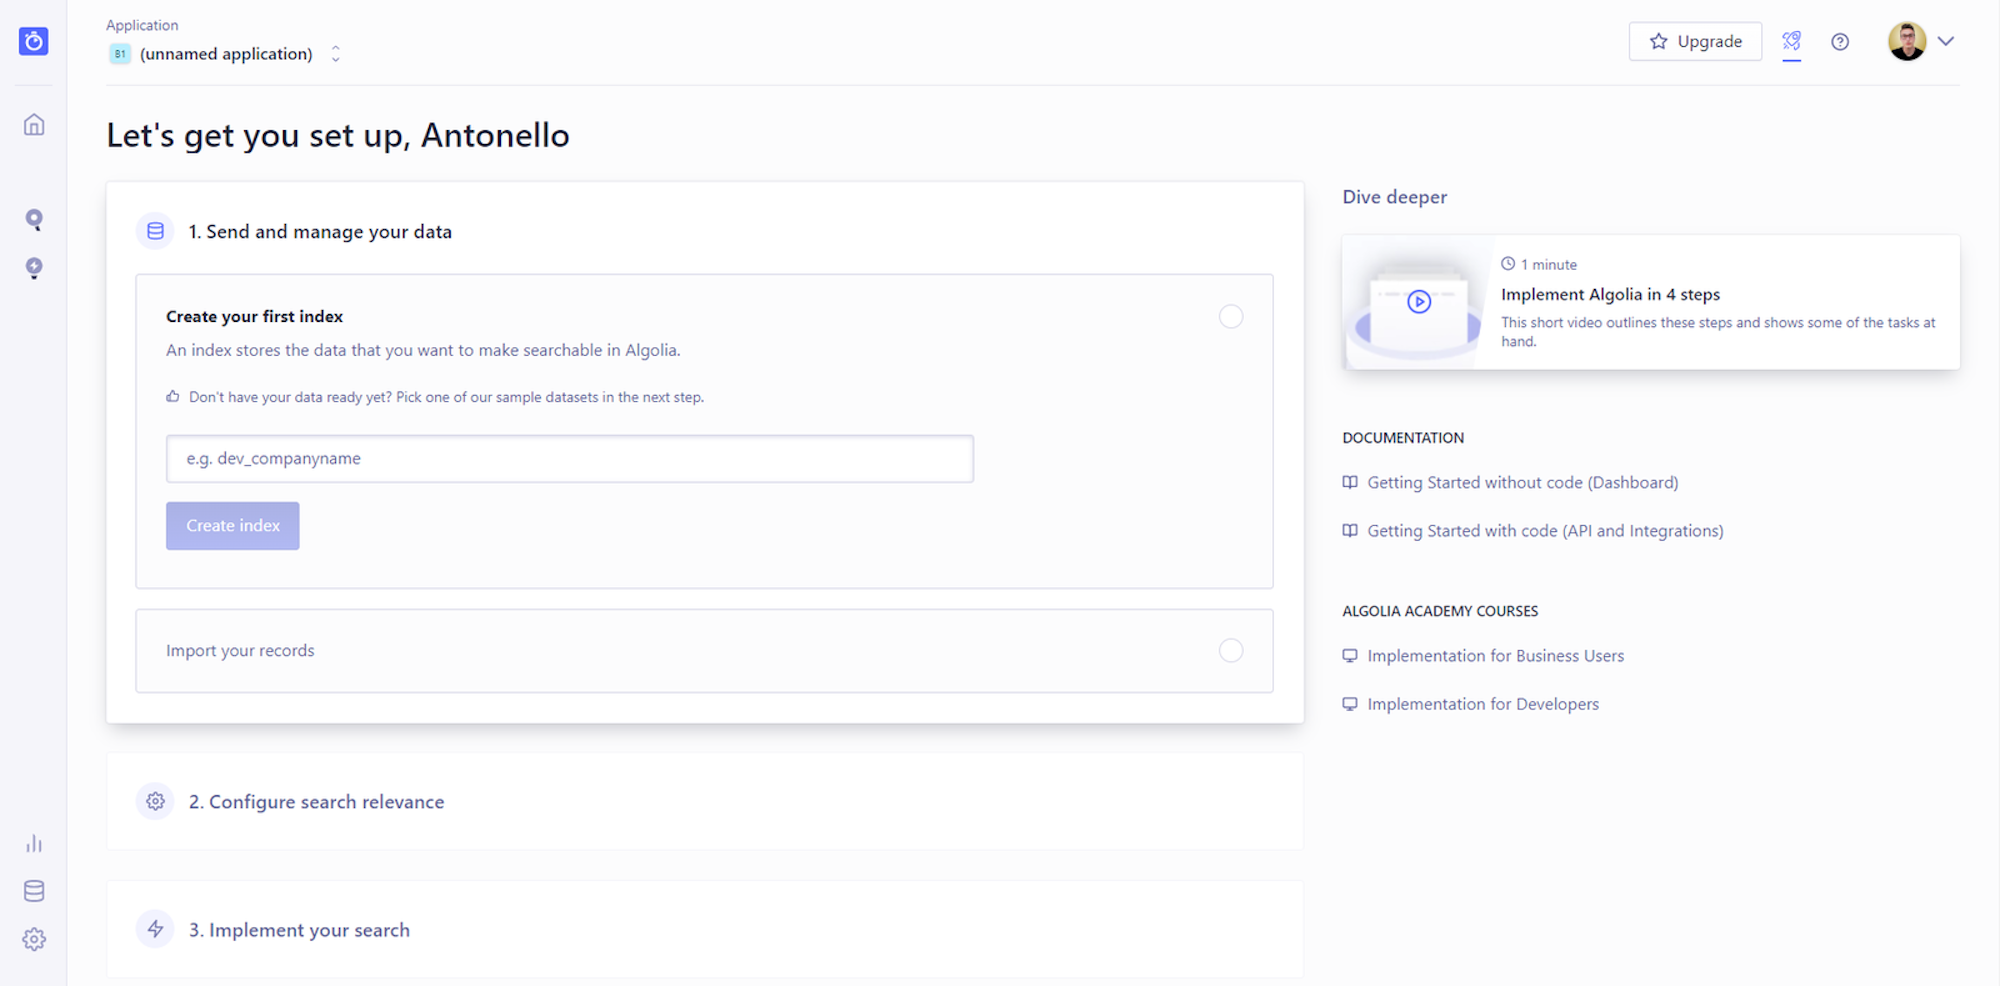Open Implementation for Business Users course
Image resolution: width=2000 pixels, height=986 pixels.
tap(1495, 656)
